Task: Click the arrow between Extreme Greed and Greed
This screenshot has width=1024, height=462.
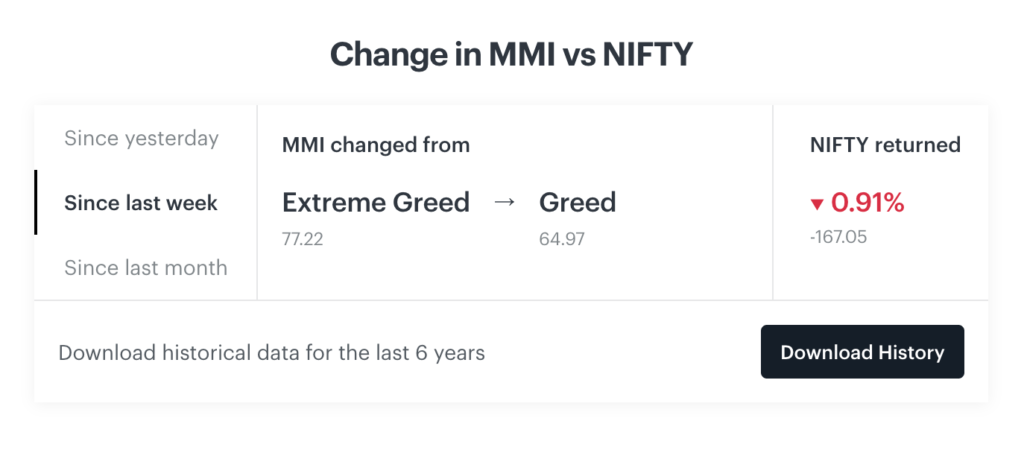Action: pyautogui.click(x=505, y=203)
